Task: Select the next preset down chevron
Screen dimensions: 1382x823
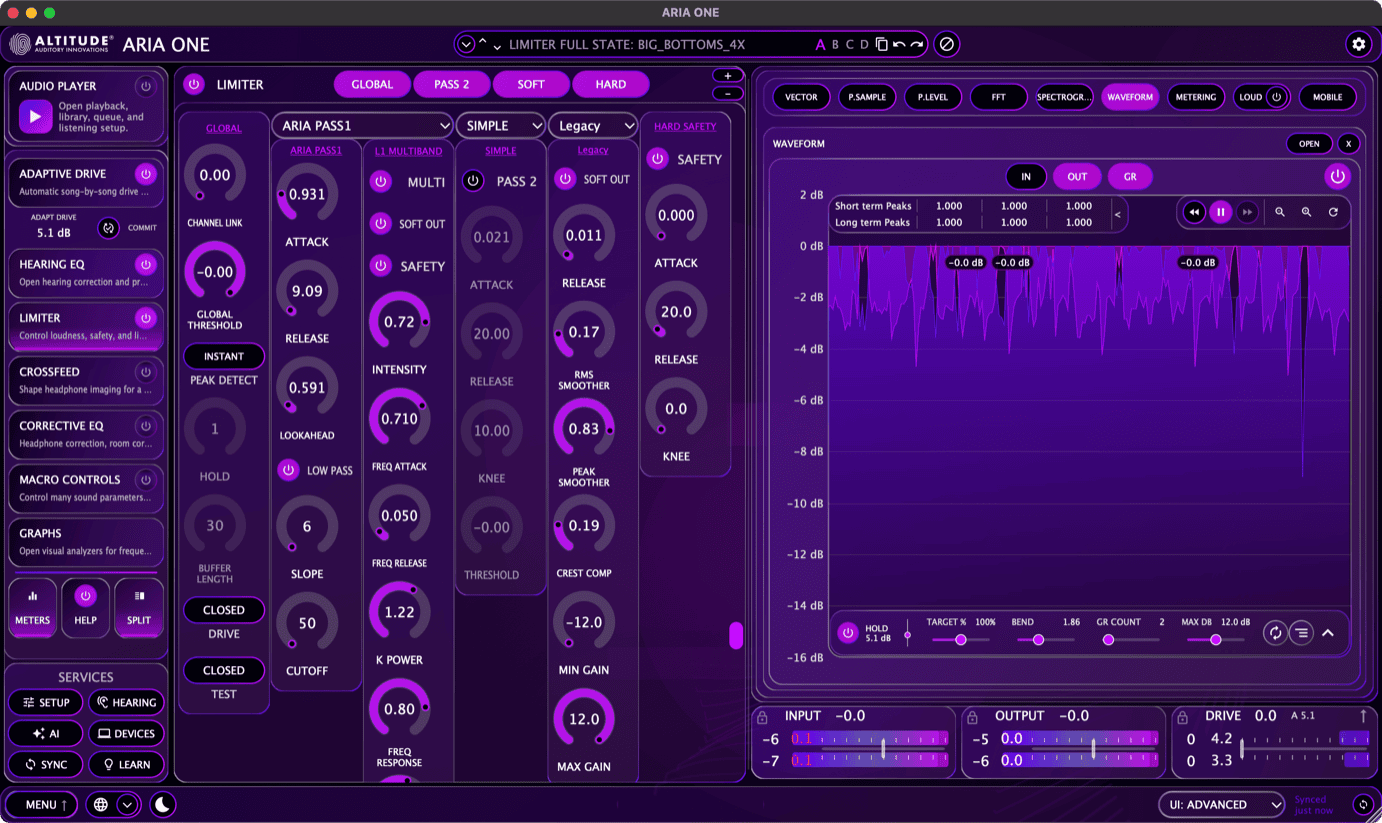Action: point(497,47)
